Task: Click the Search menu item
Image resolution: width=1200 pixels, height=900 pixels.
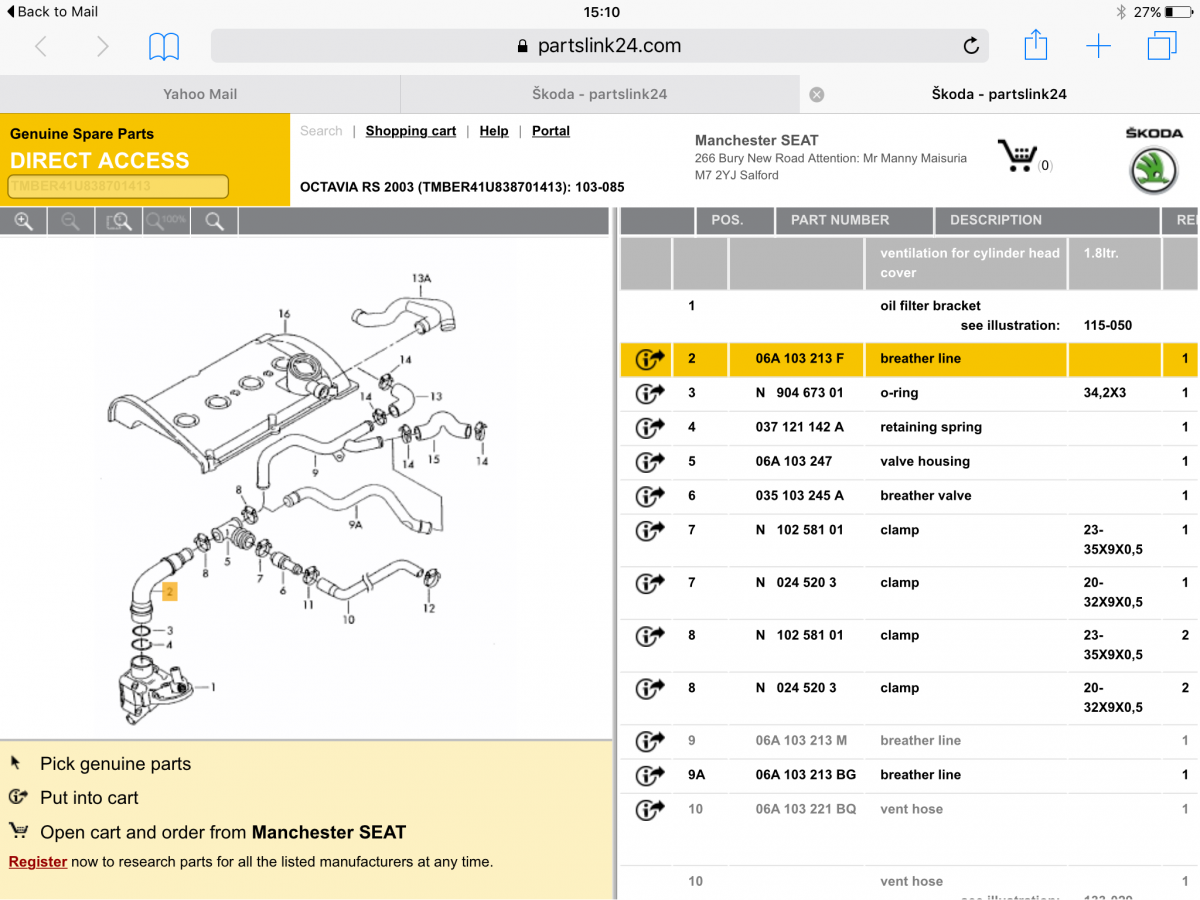Action: pyautogui.click(x=321, y=131)
